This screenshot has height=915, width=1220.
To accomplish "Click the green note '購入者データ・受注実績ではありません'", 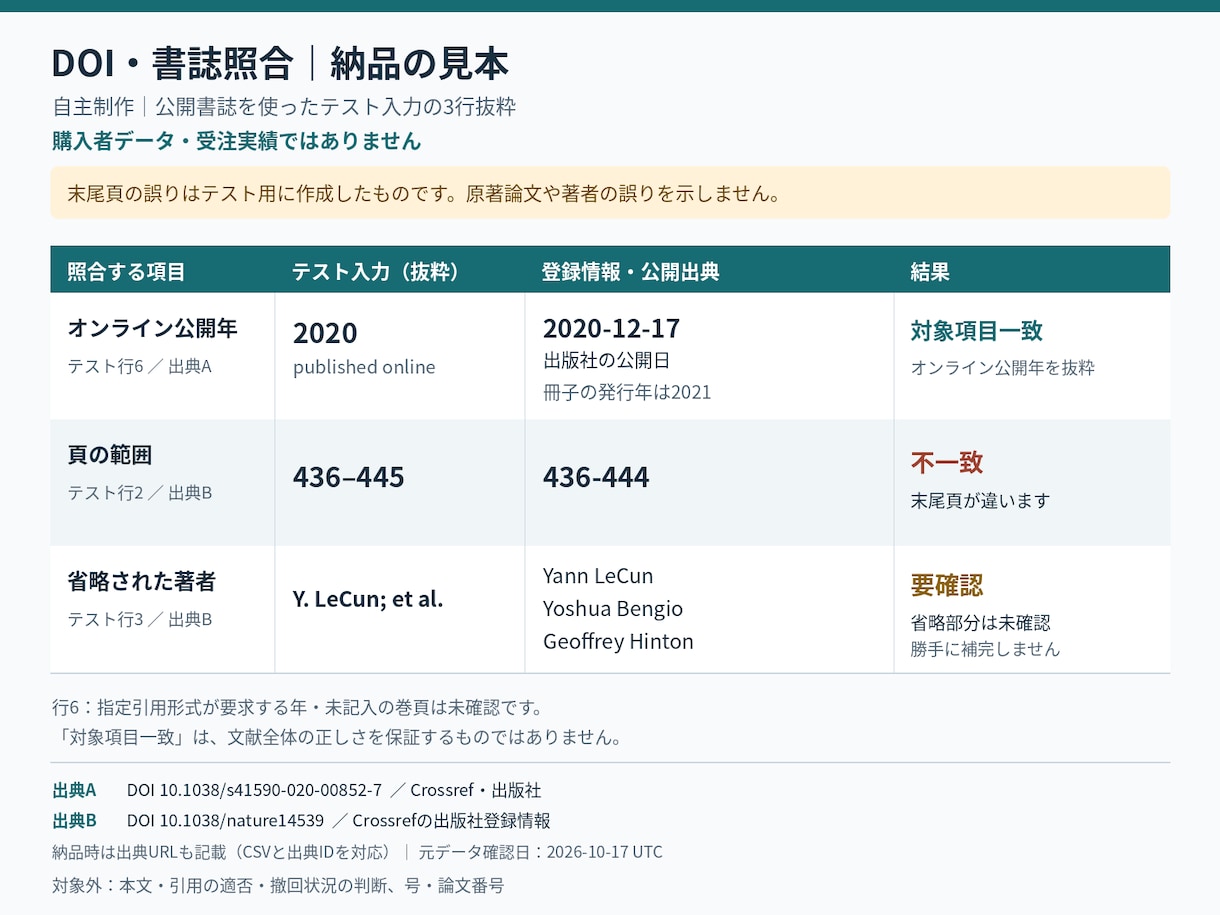I will [237, 141].
